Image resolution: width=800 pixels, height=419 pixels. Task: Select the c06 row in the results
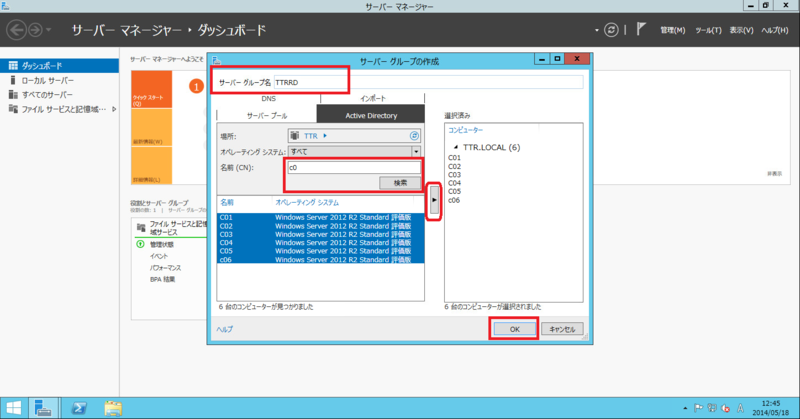(320, 259)
